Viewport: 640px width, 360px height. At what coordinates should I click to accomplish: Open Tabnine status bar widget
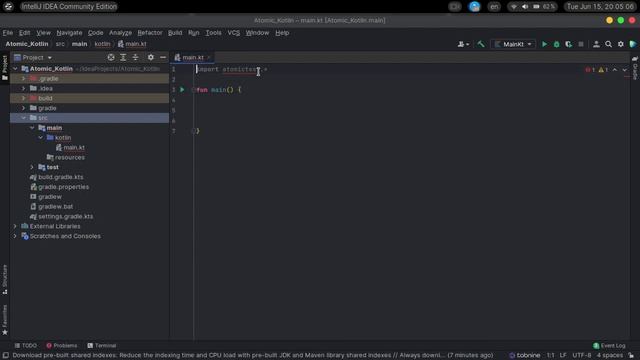click(x=524, y=356)
